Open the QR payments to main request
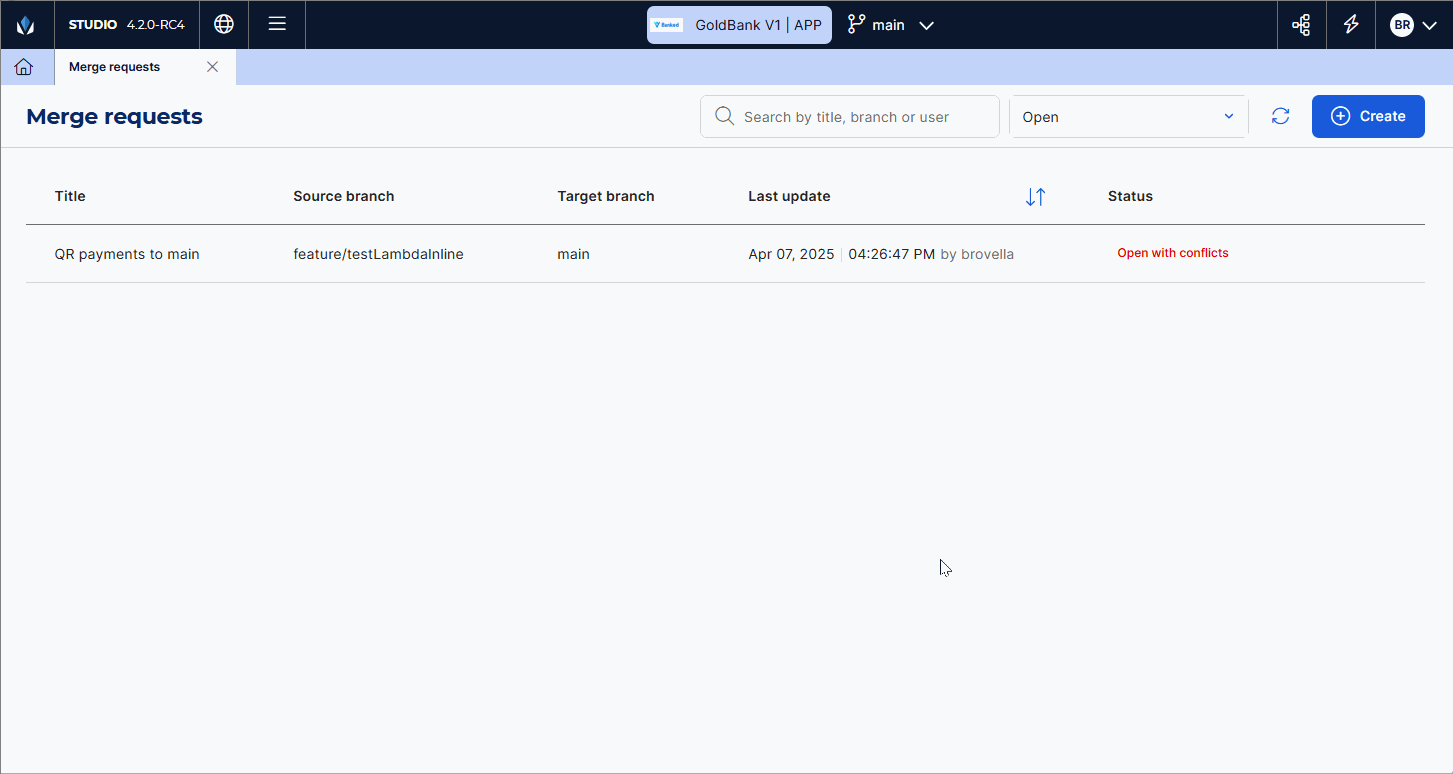This screenshot has height=774, width=1453. click(127, 254)
